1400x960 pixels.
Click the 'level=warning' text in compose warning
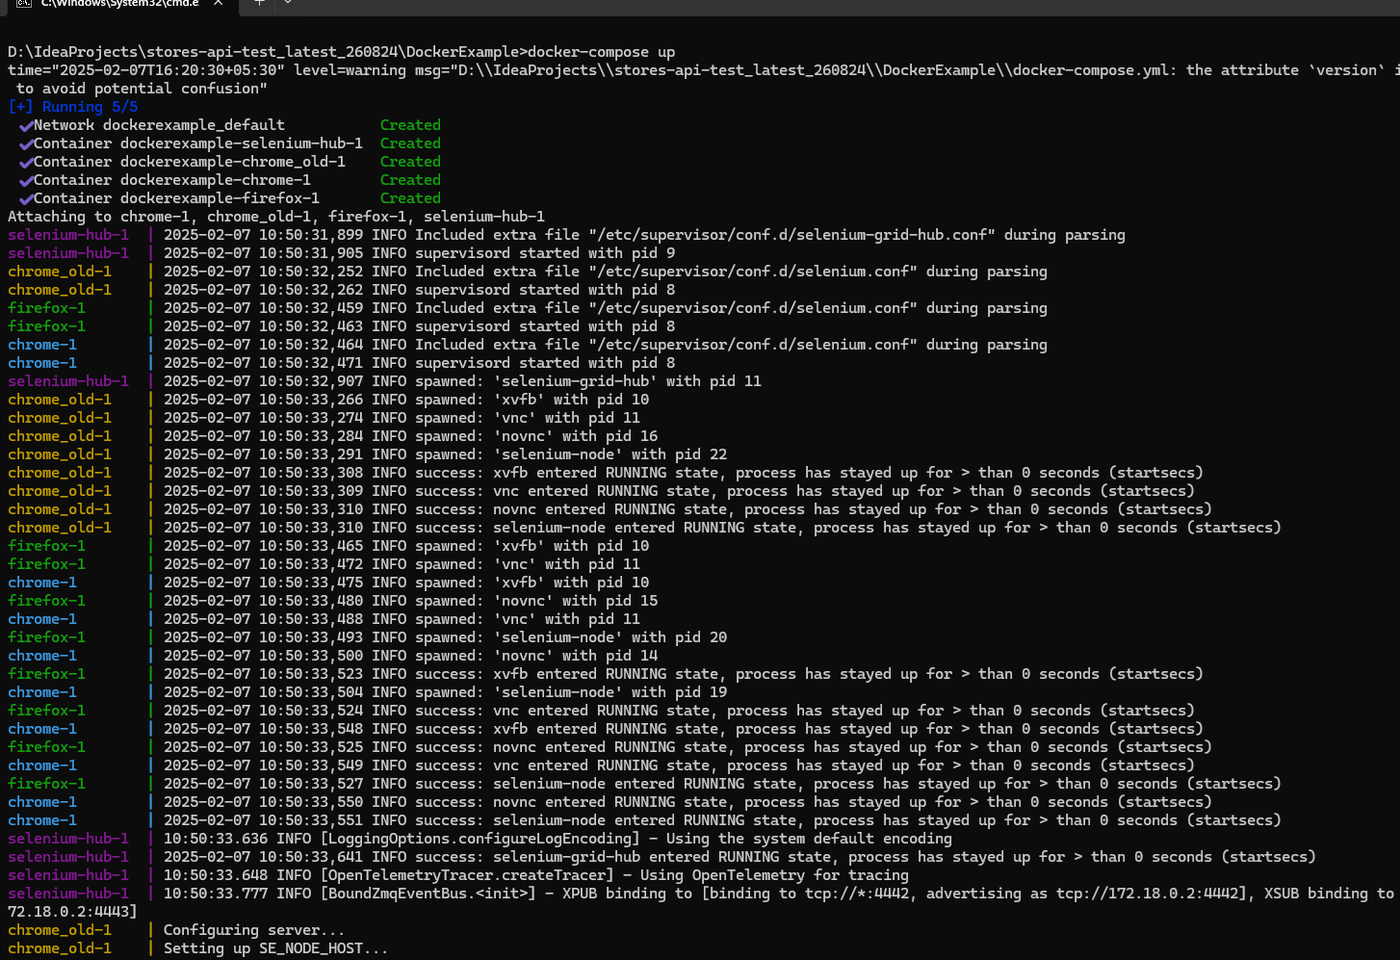[x=350, y=70]
